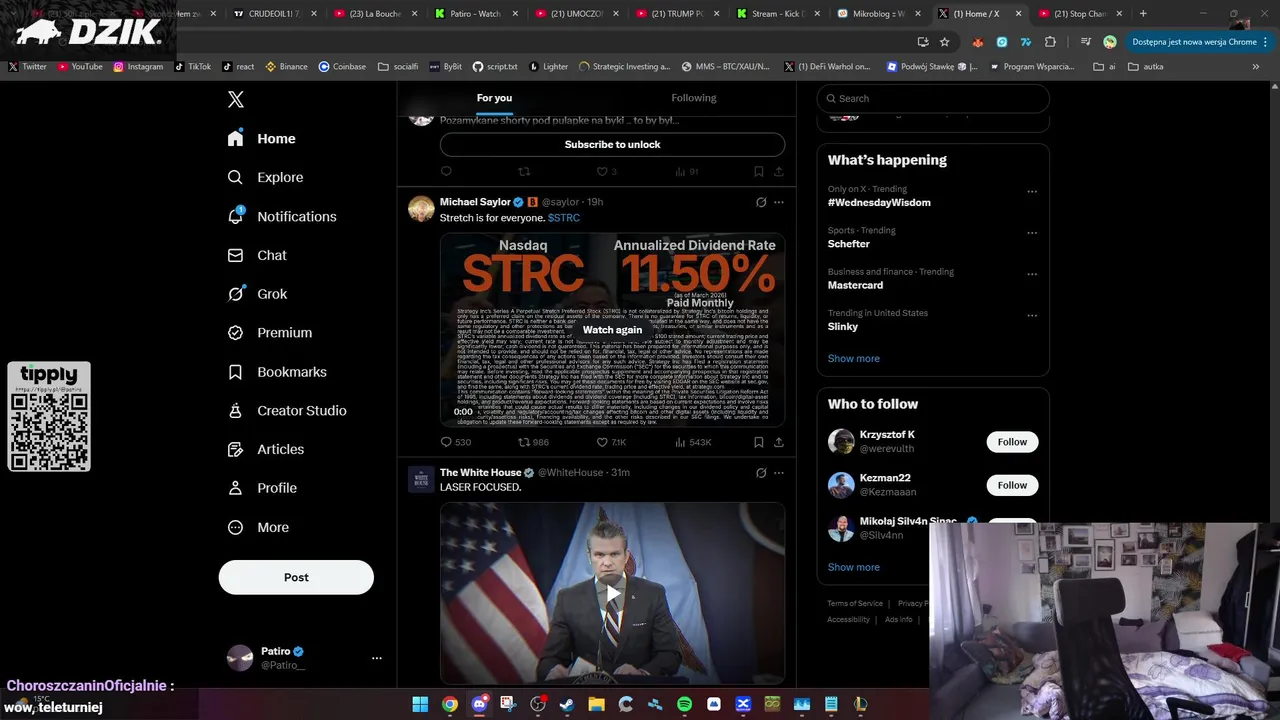Open Profile in the sidebar
This screenshot has width=1280, height=720.
click(x=262, y=488)
